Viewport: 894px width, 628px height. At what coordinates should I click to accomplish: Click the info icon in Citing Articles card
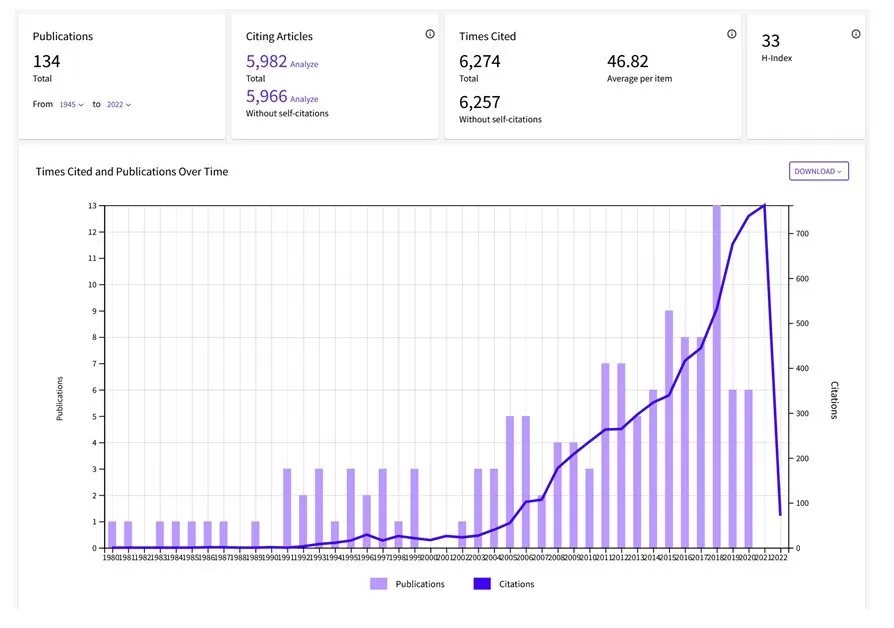430,34
